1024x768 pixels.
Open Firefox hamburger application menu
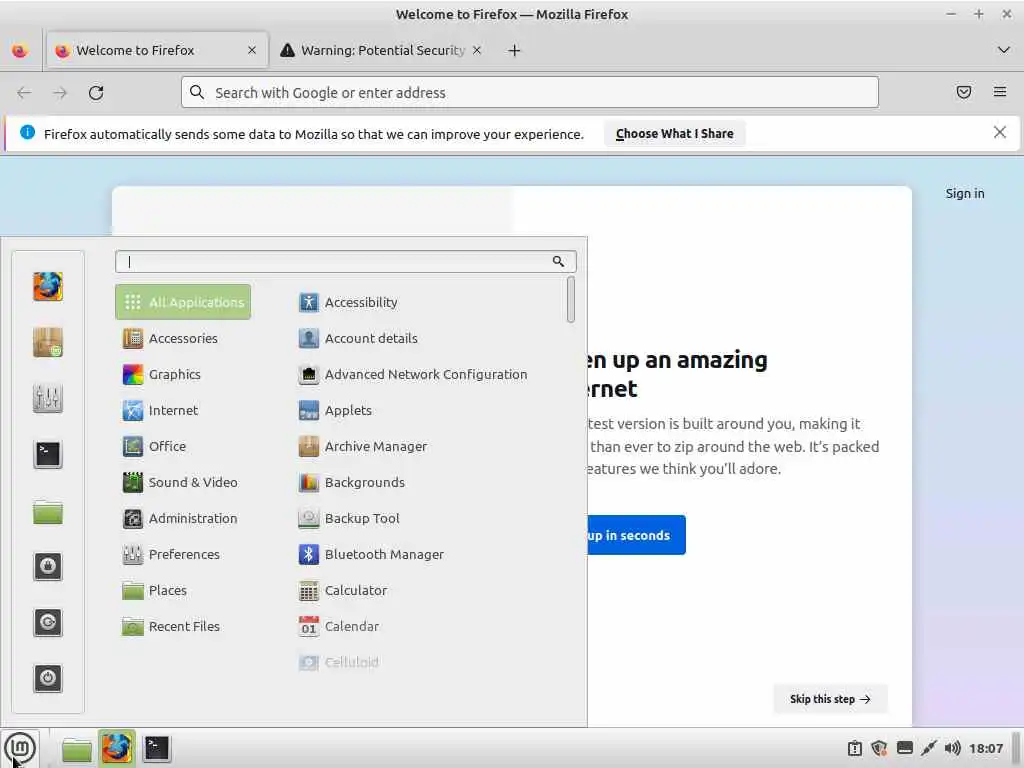point(1000,92)
